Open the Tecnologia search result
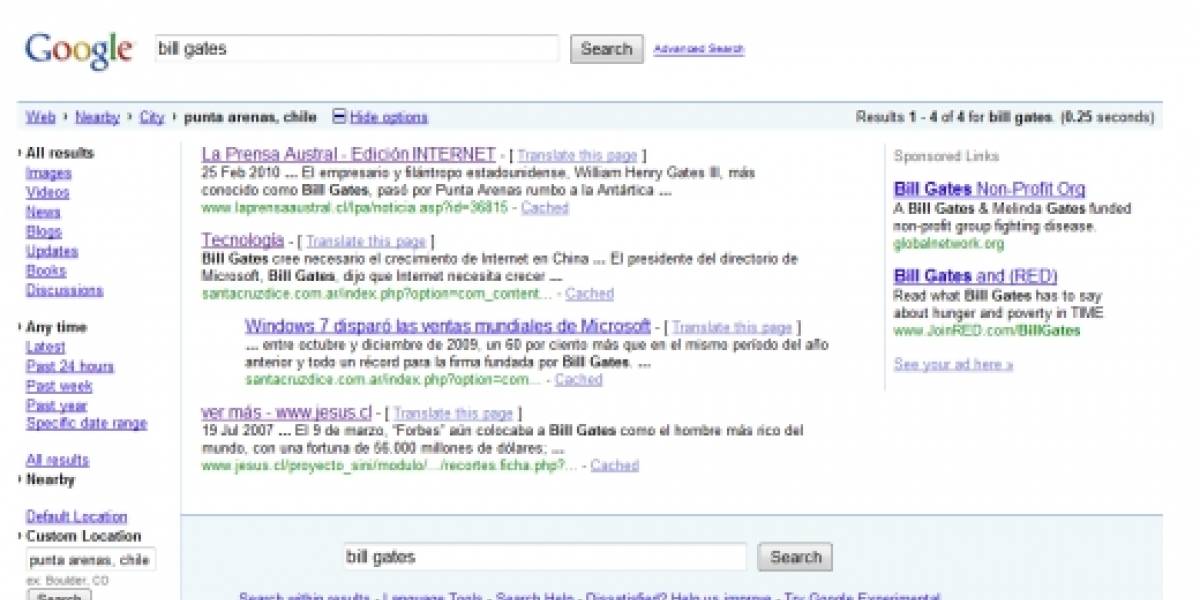Image resolution: width=1200 pixels, height=600 pixels. click(243, 240)
